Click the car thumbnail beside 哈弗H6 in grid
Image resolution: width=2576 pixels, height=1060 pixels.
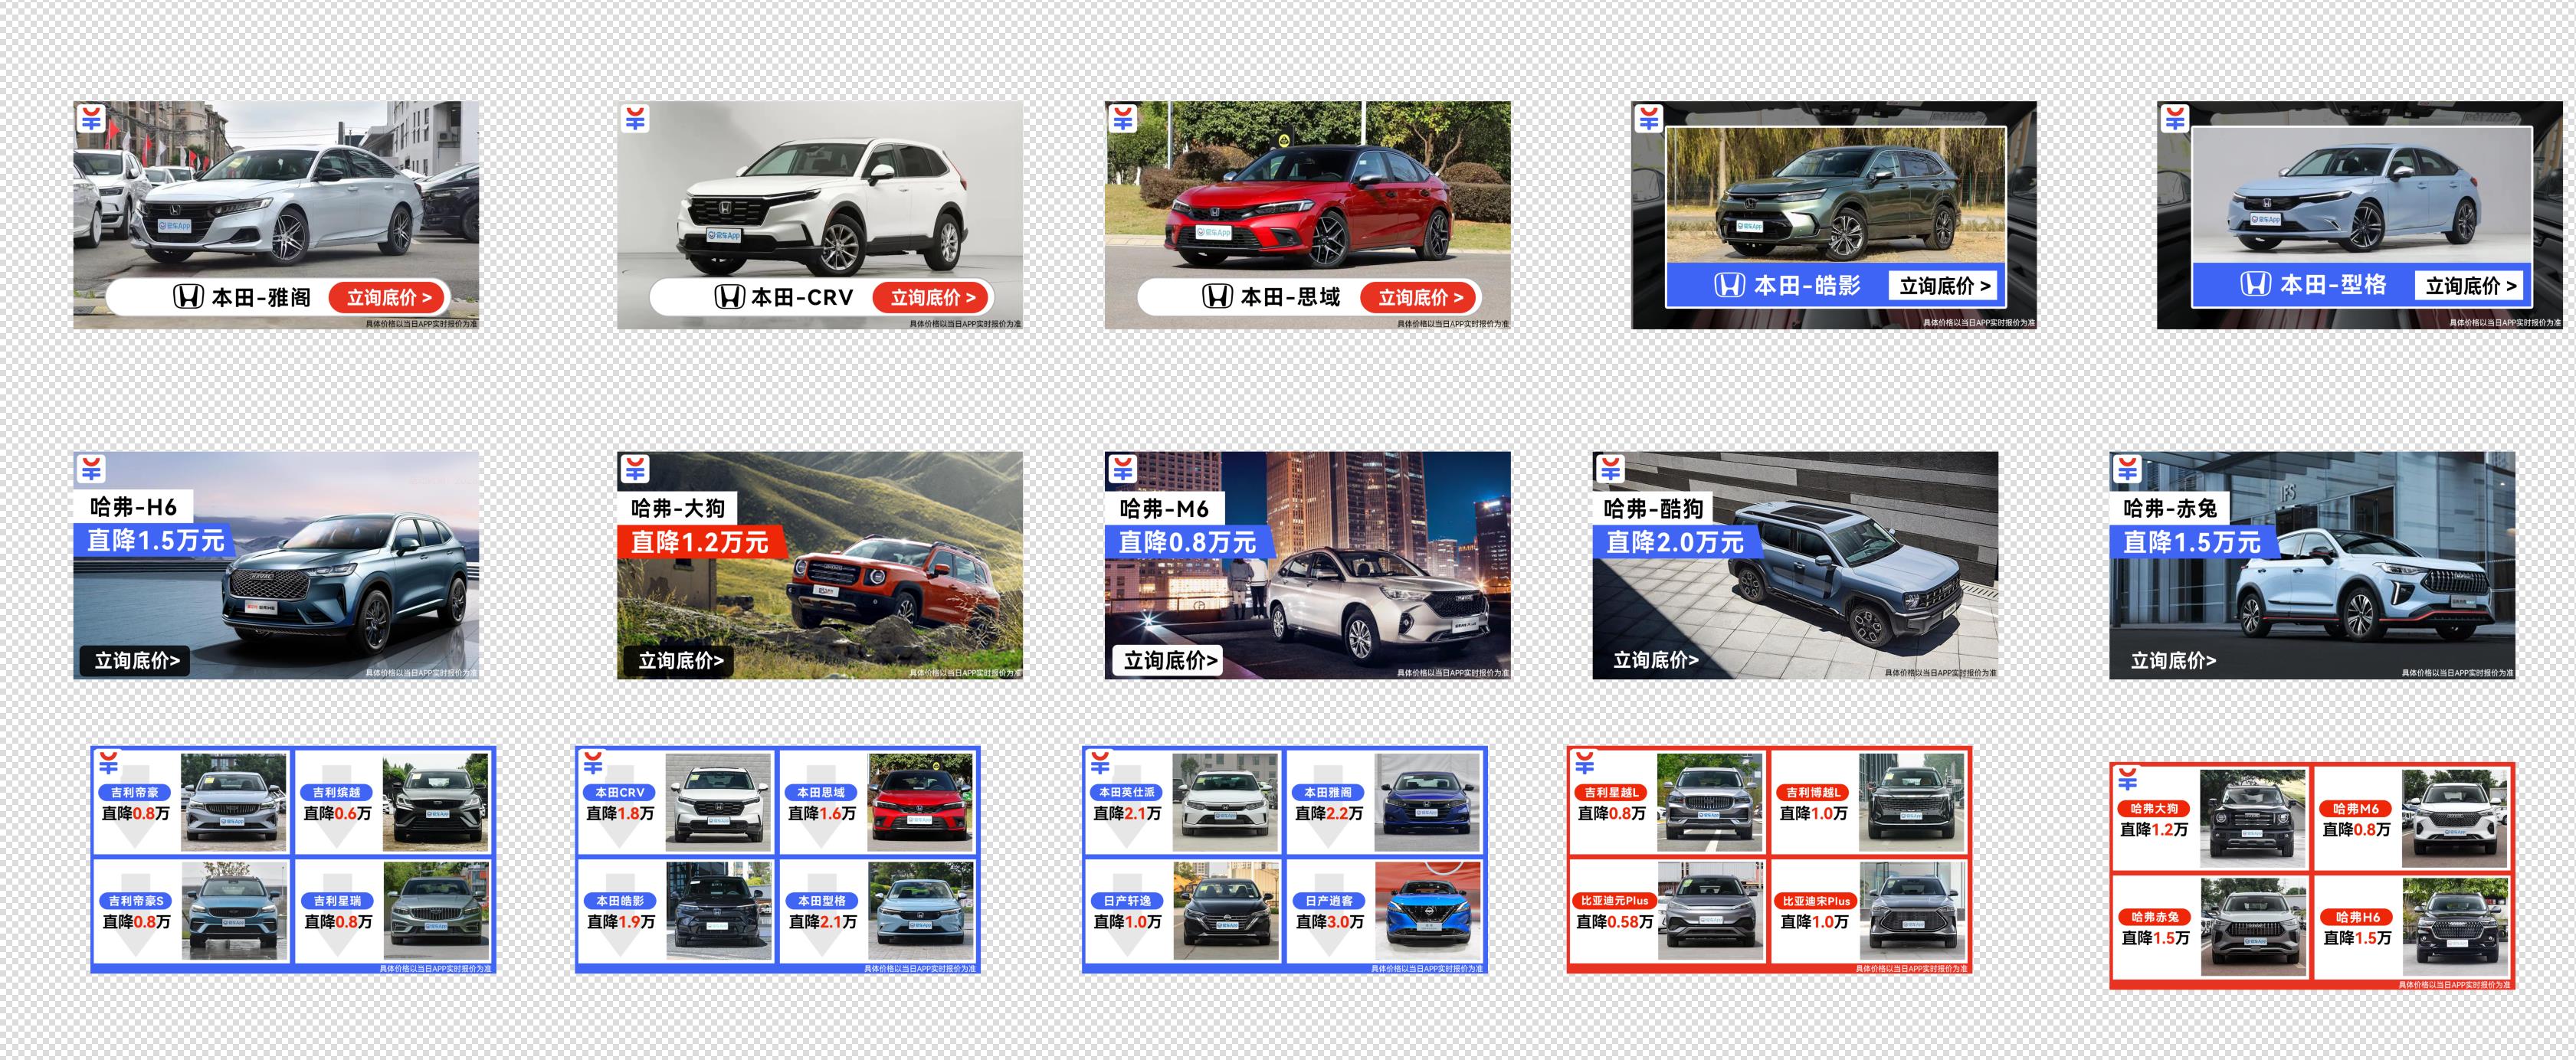coord(2454,927)
